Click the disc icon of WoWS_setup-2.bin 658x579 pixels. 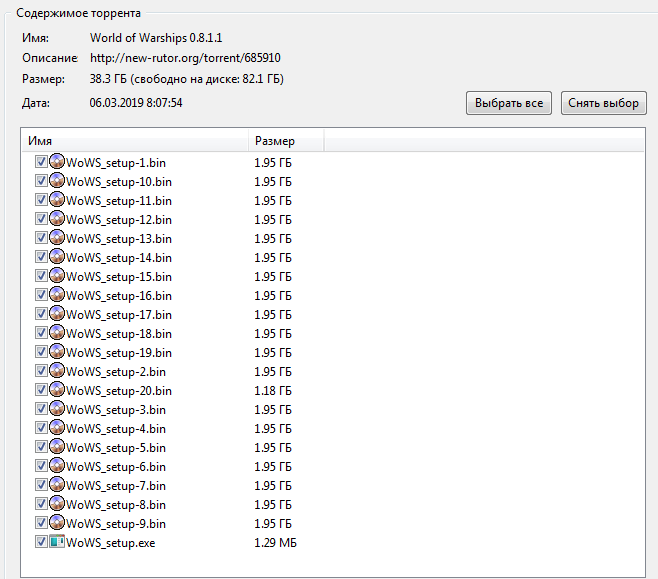click(57, 371)
